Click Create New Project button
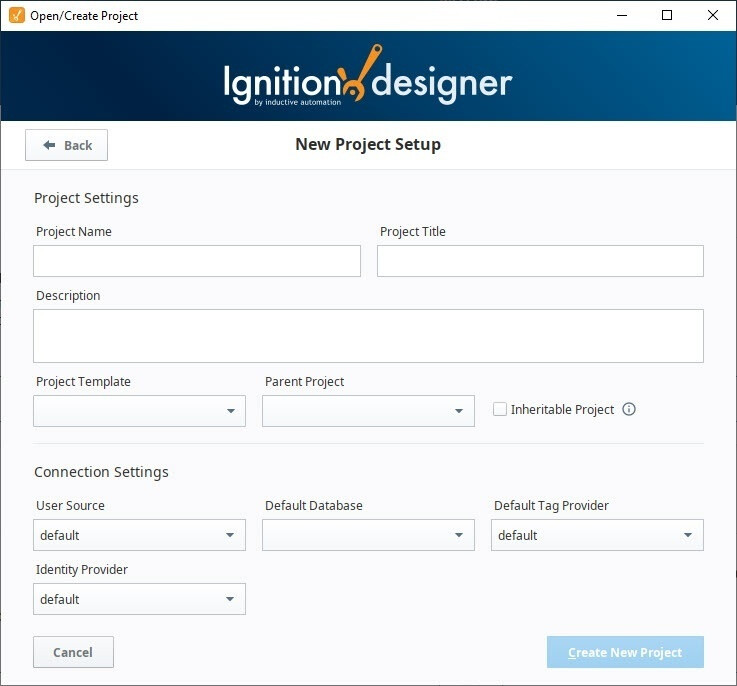 tap(625, 652)
